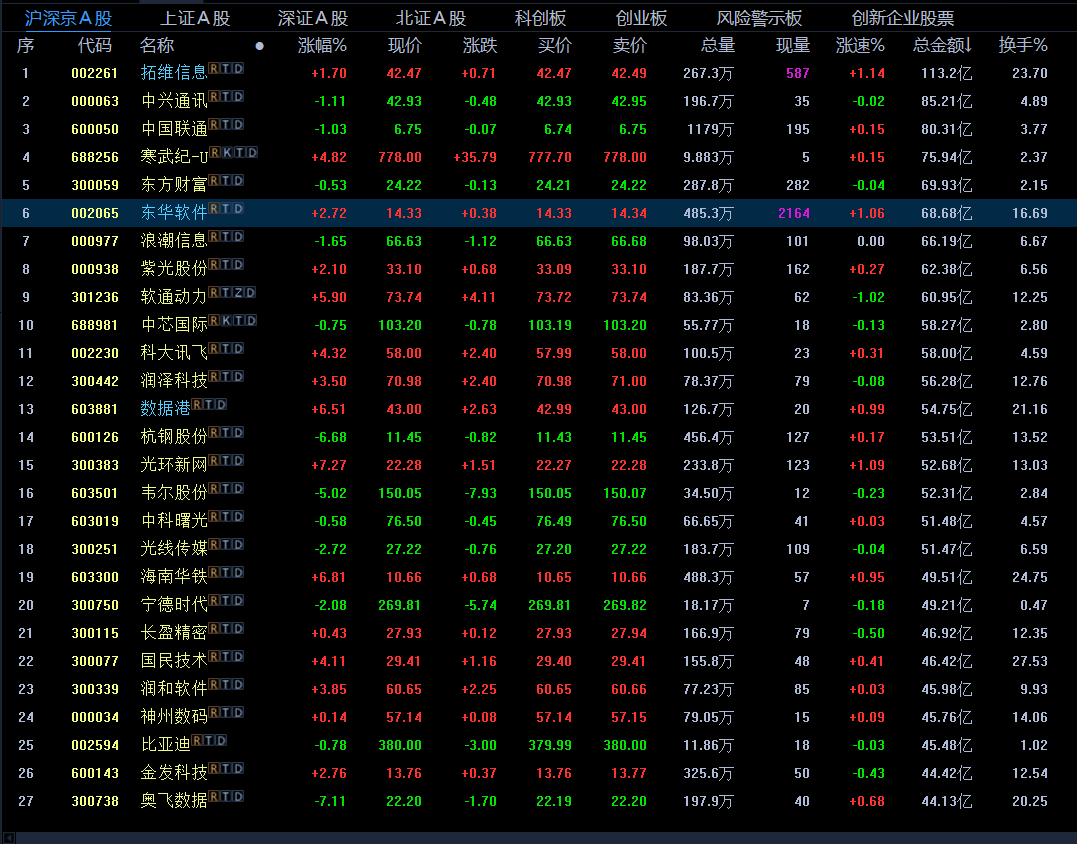
Task: Select stock 拓维信息
Action: coord(174,73)
